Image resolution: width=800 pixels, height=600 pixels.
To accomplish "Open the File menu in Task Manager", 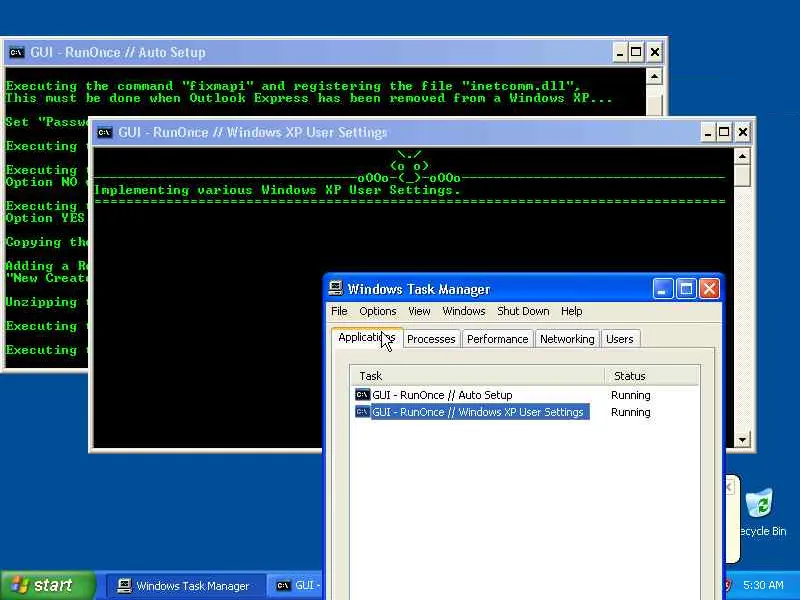I will pyautogui.click(x=339, y=311).
